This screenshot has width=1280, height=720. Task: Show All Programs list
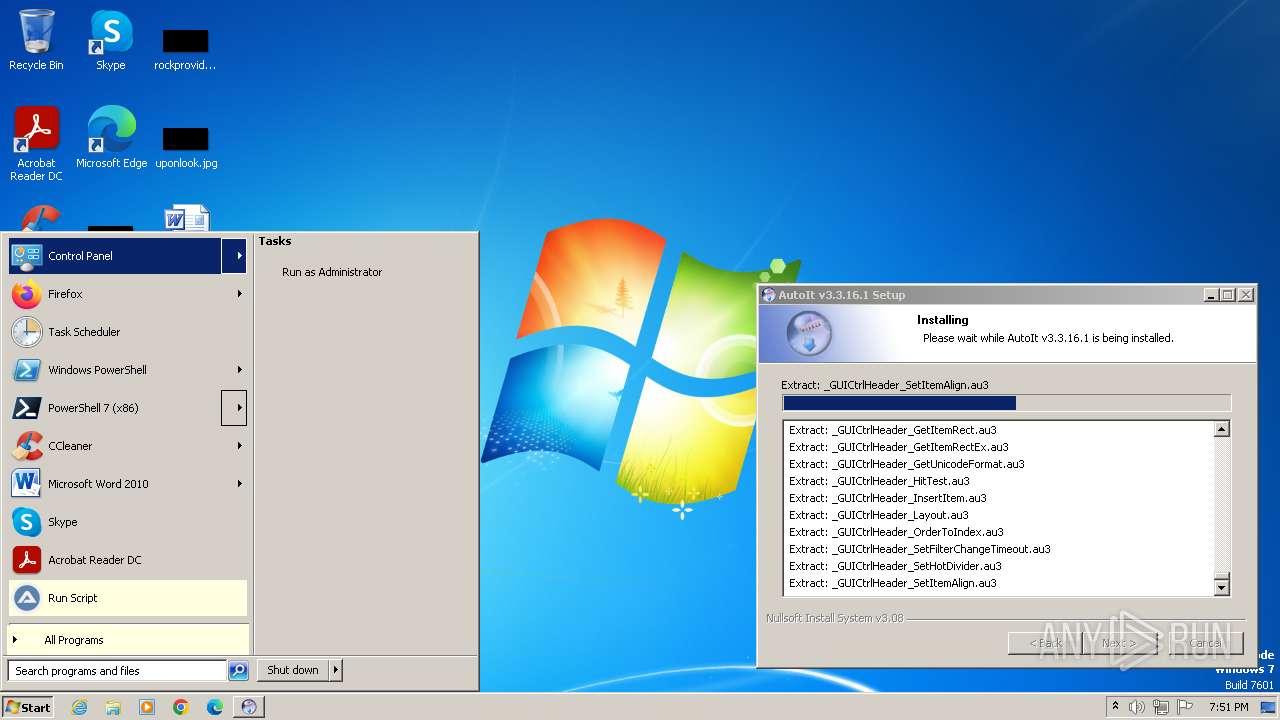(128, 640)
